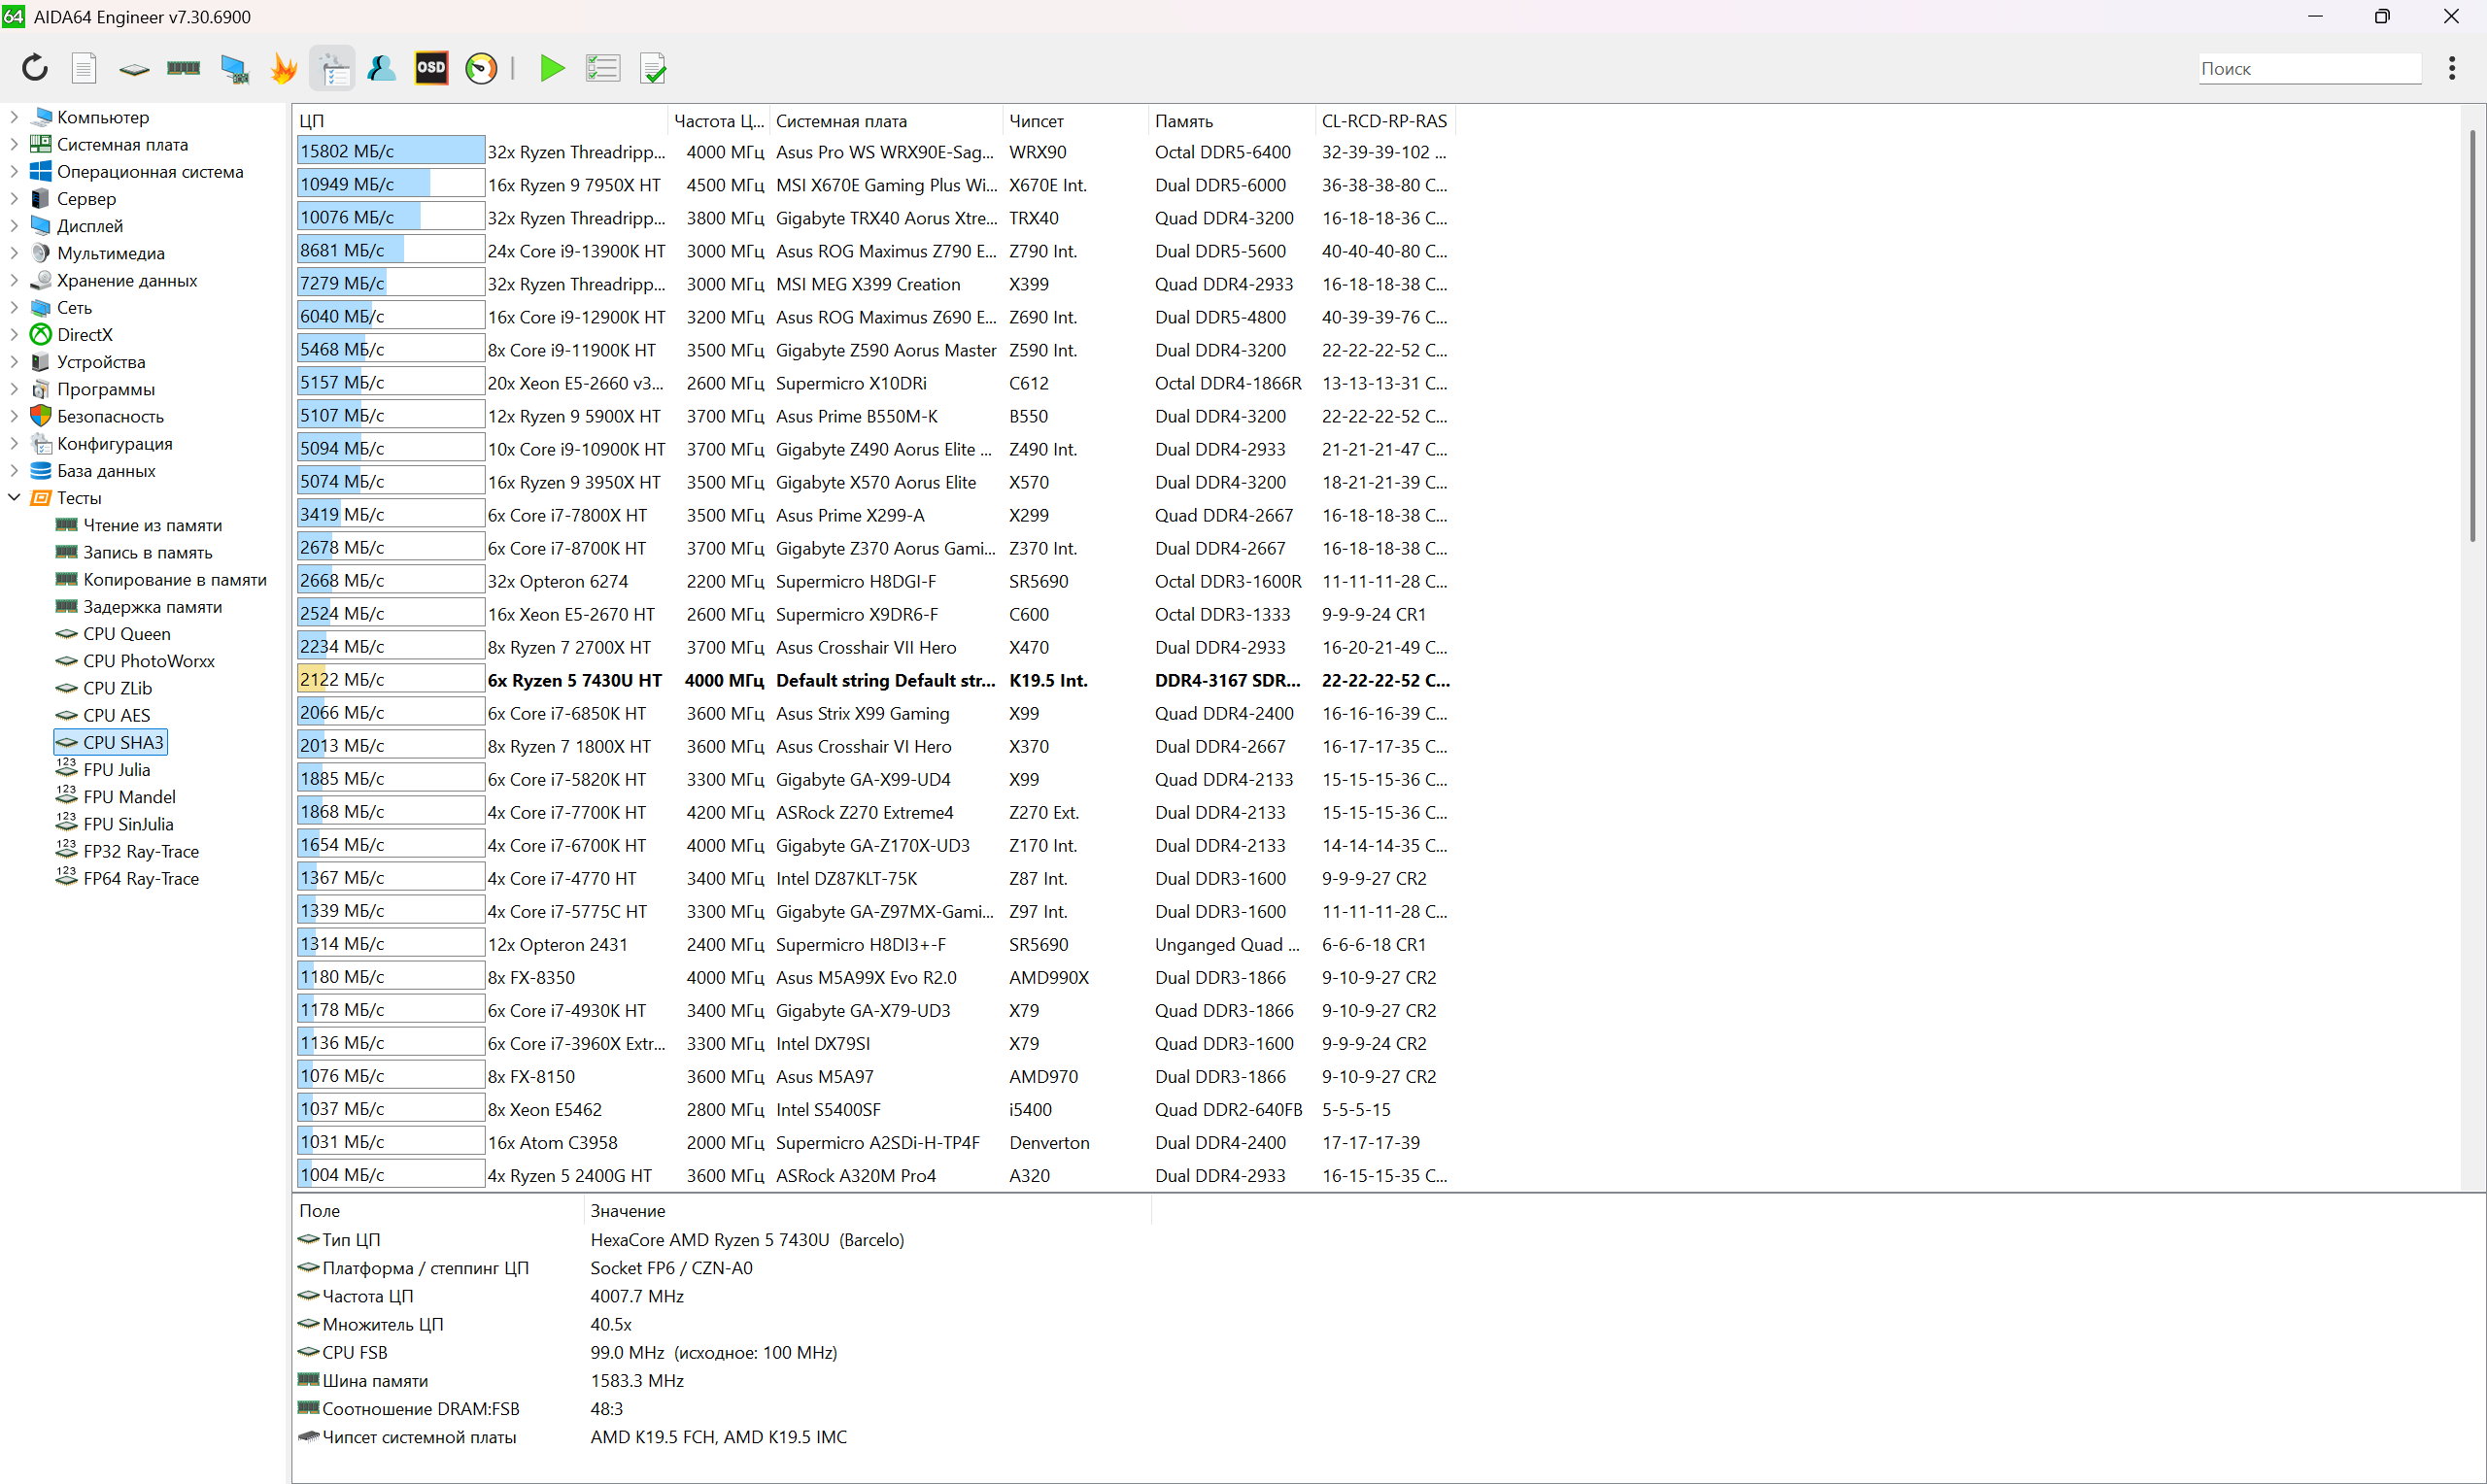The height and width of the screenshot is (1484, 2487).
Task: Expand the Компьютер tree node
Action: (x=14, y=117)
